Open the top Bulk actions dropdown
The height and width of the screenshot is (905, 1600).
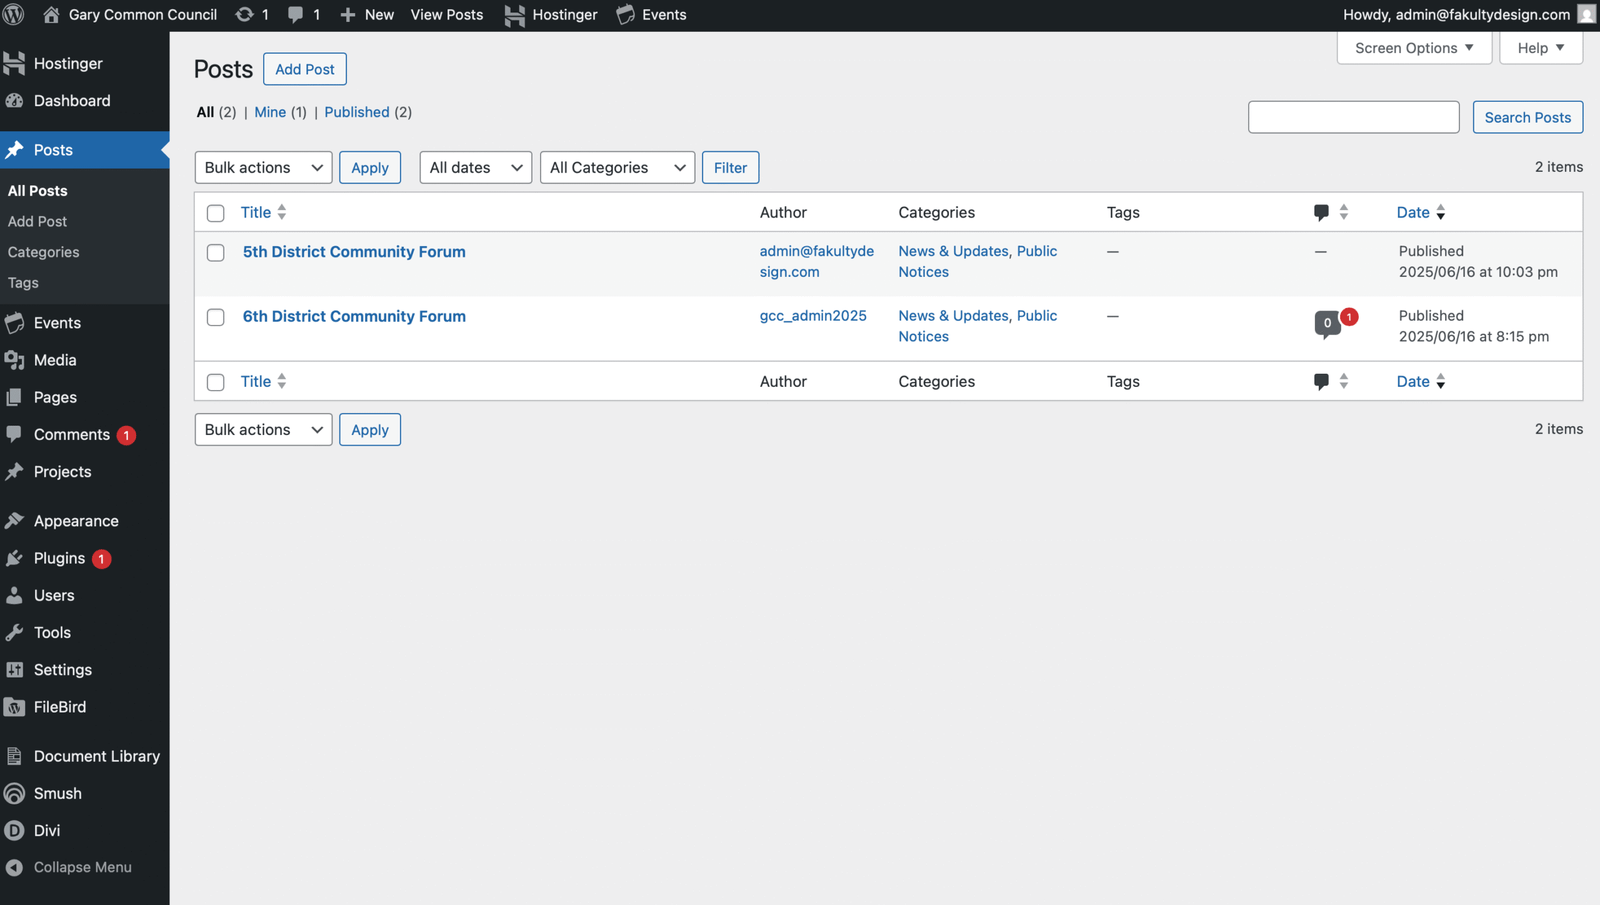click(x=264, y=167)
